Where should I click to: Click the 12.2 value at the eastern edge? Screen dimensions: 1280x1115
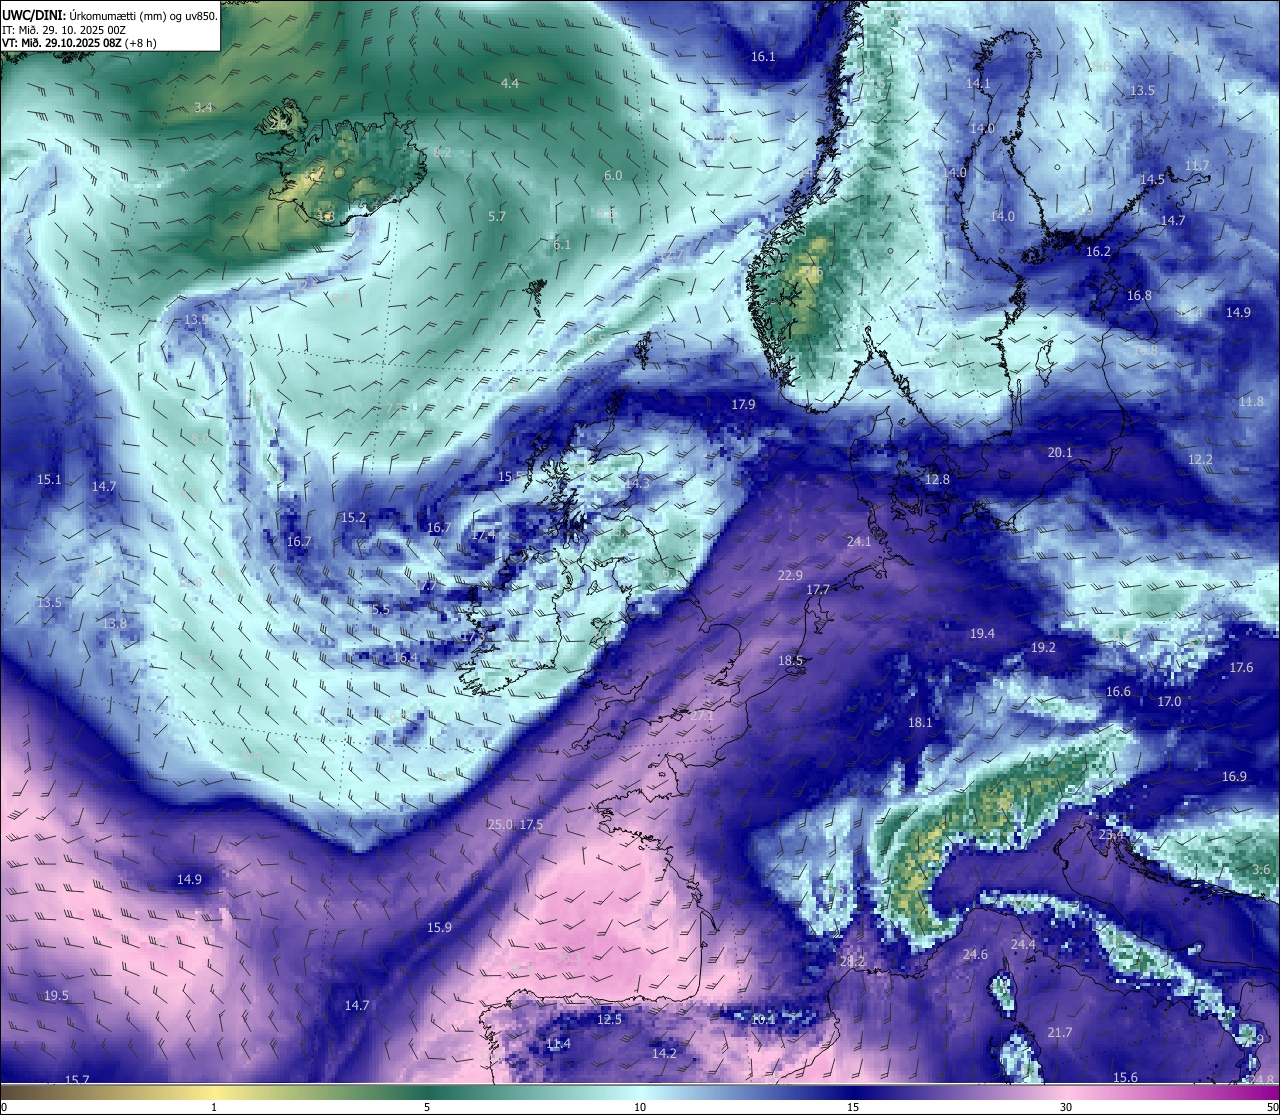pos(1200,459)
